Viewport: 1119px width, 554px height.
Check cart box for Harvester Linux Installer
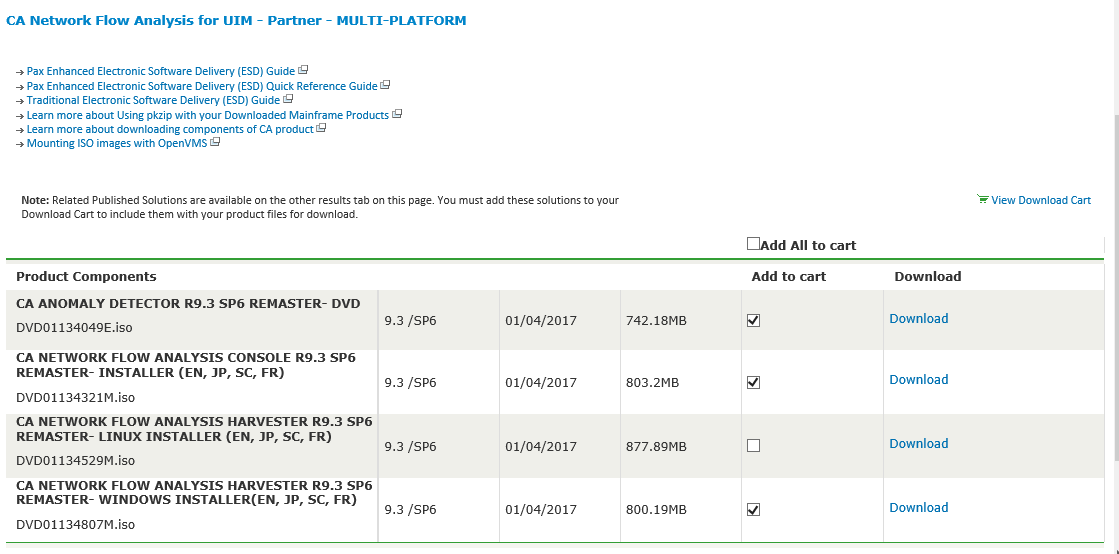click(753, 445)
